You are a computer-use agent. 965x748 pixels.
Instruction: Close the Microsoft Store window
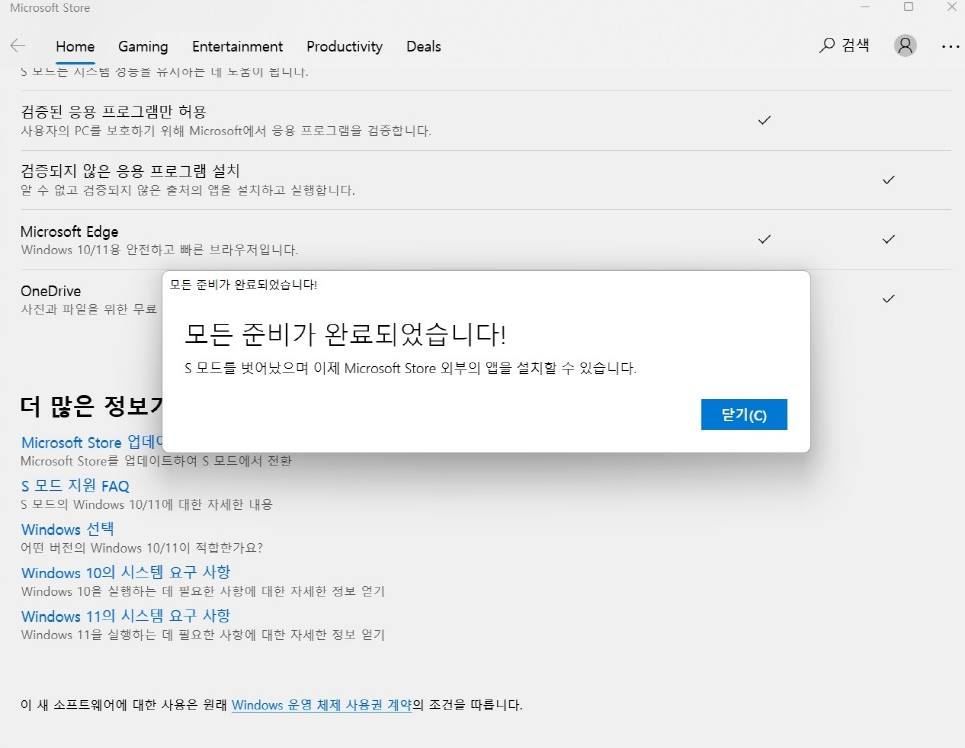tap(951, 7)
